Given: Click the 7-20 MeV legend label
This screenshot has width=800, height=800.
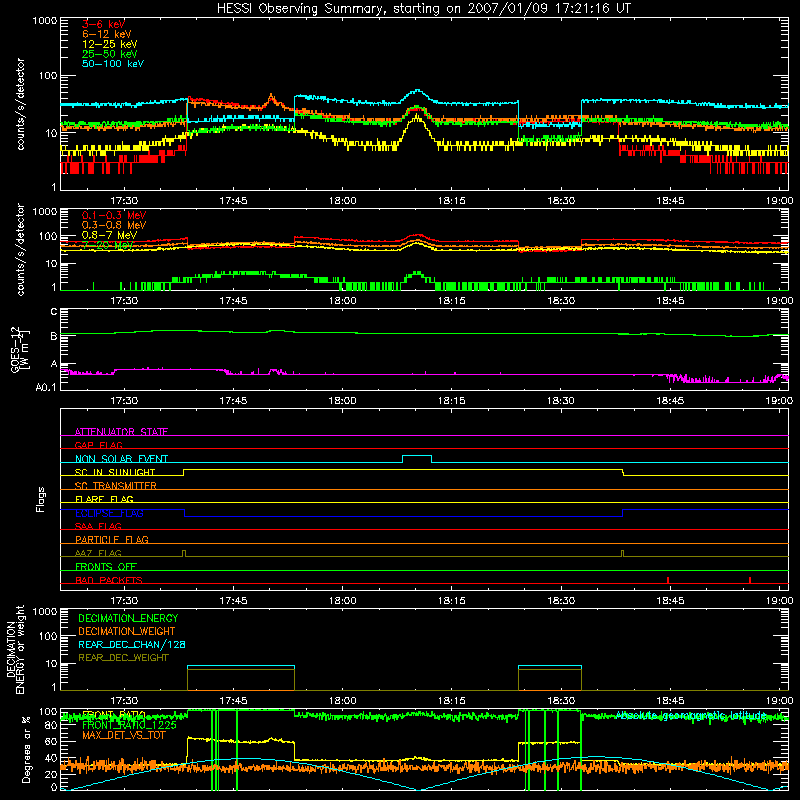Looking at the screenshot, I should (x=108, y=245).
